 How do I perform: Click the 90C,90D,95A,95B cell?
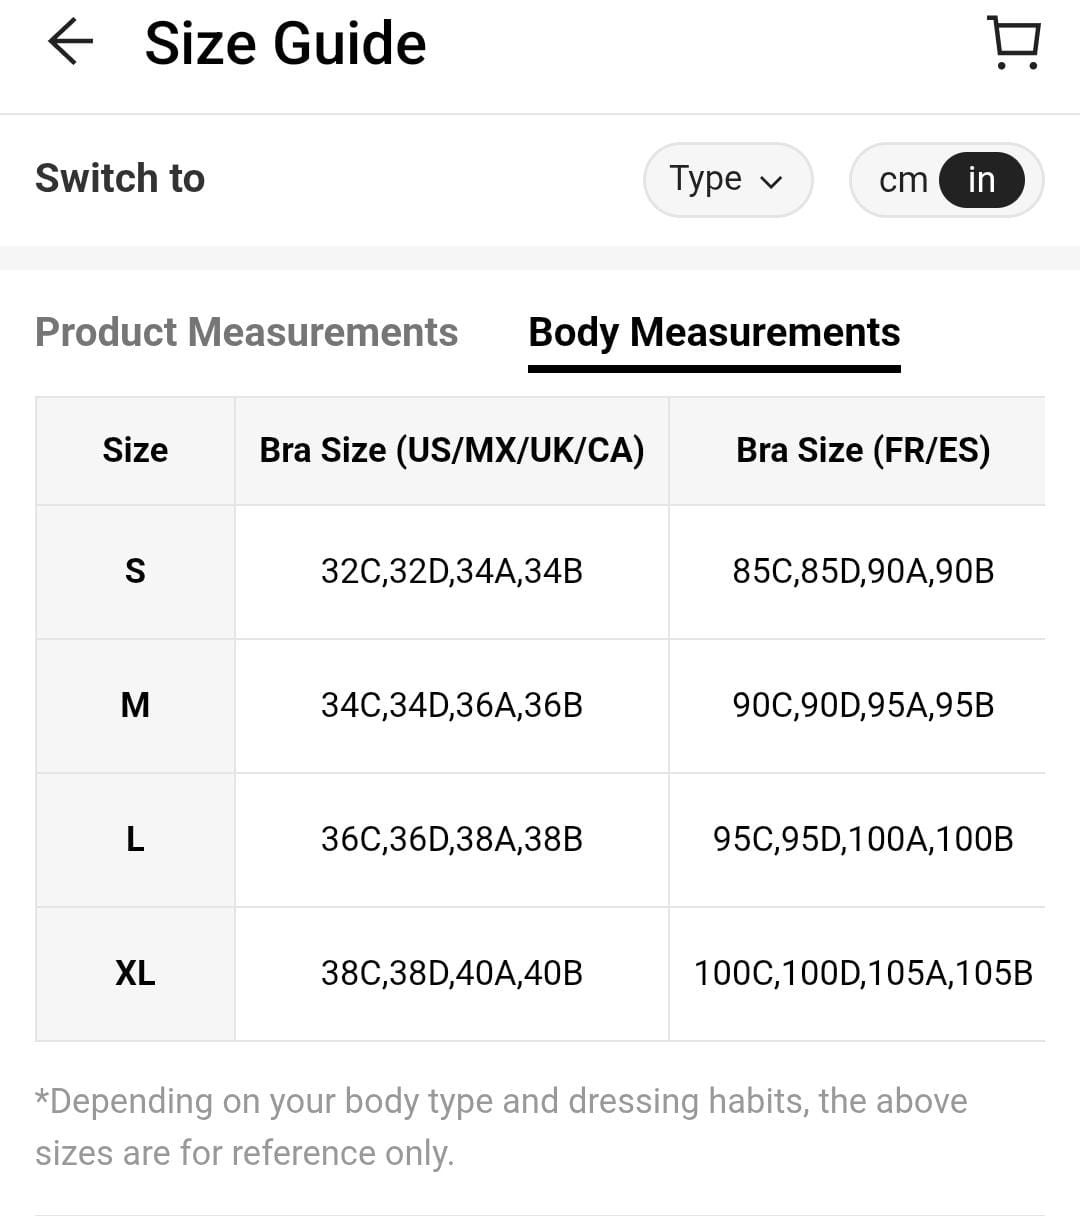pyautogui.click(x=863, y=705)
